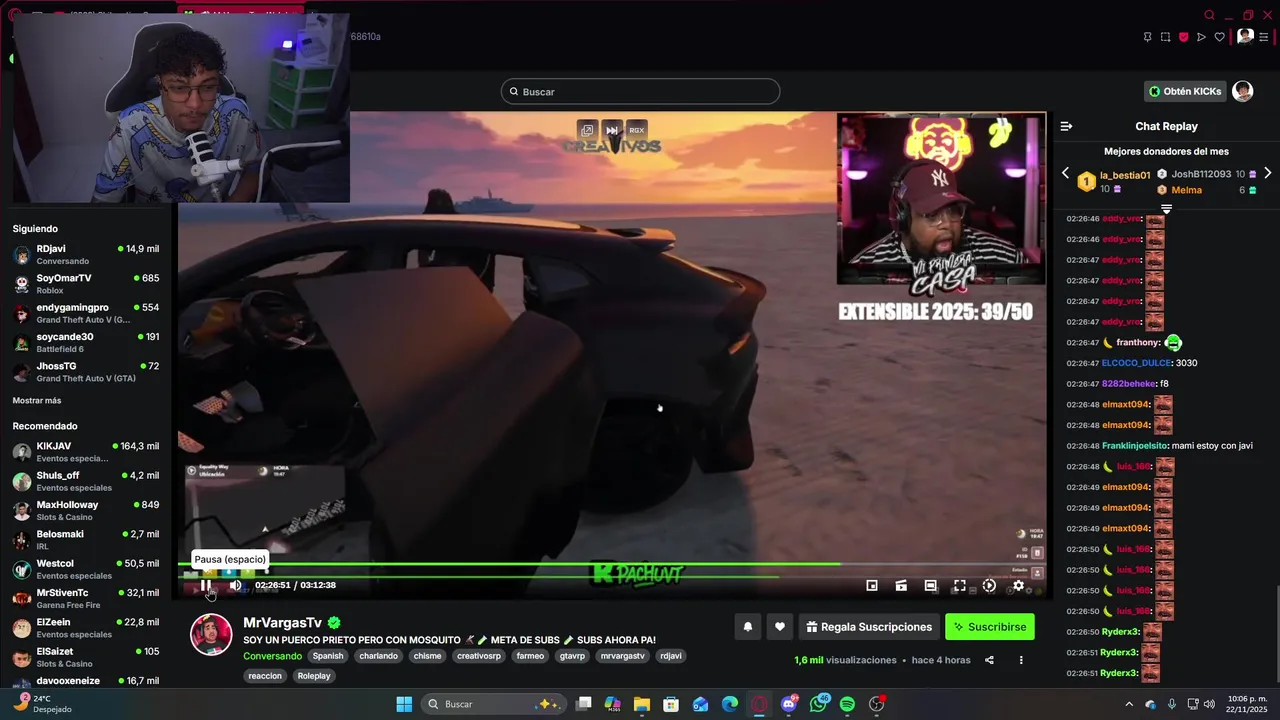
Task: Show next top donors with right arrow
Action: click(1267, 173)
